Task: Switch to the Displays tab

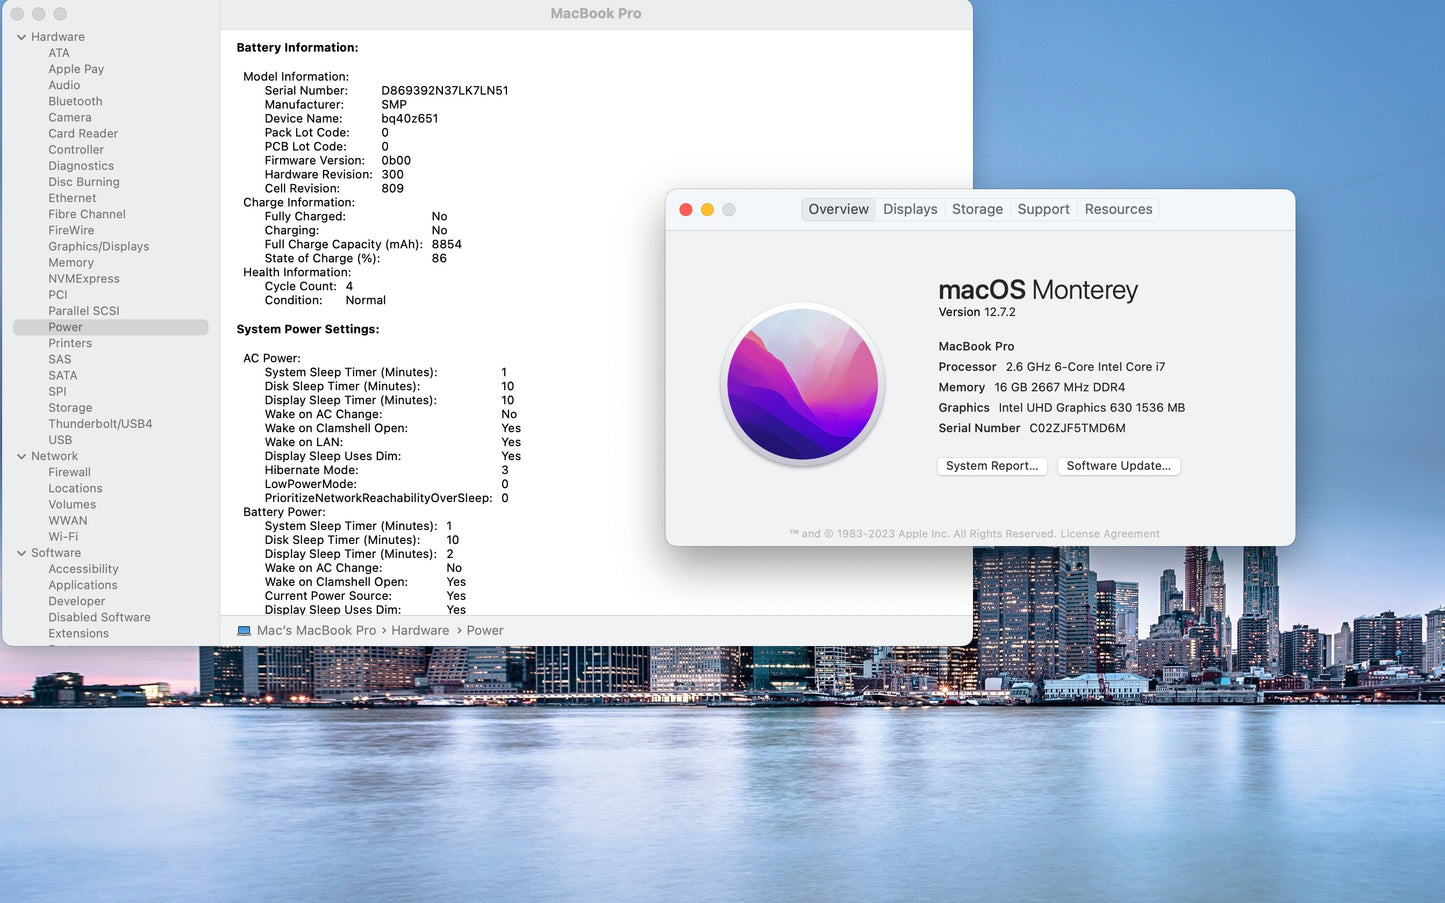Action: [910, 209]
